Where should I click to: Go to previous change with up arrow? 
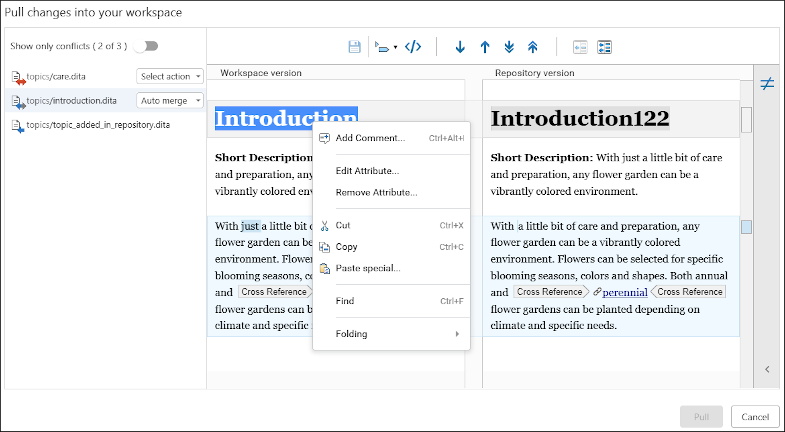[485, 47]
